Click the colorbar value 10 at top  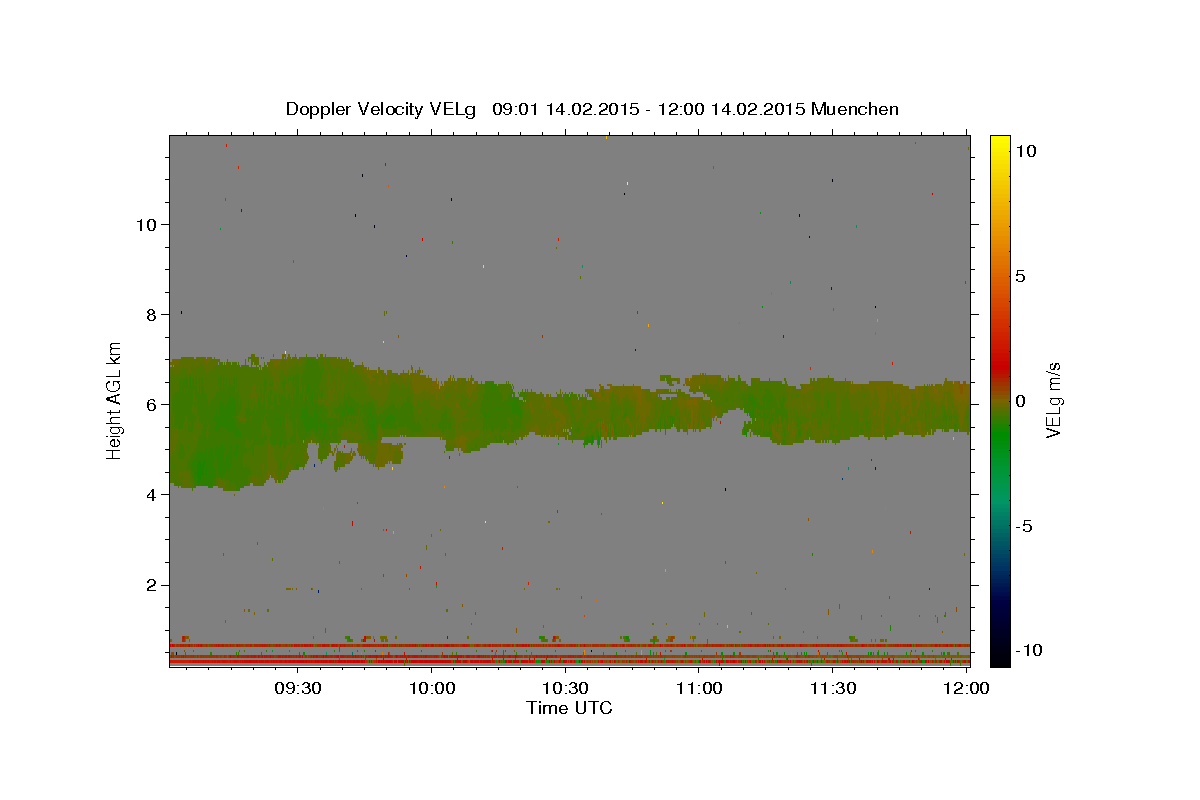point(1025,151)
